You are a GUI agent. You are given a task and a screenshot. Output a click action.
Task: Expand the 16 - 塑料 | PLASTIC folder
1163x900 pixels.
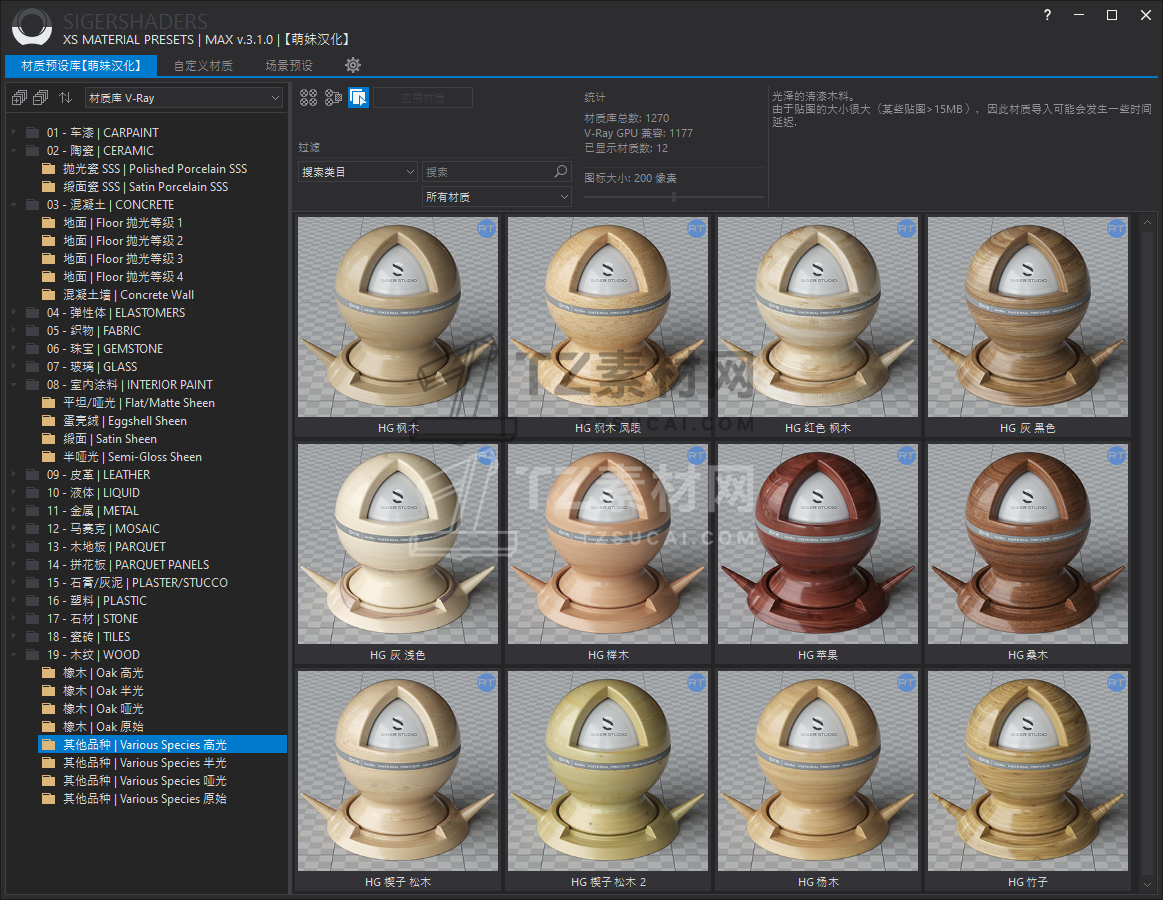[x=13, y=600]
